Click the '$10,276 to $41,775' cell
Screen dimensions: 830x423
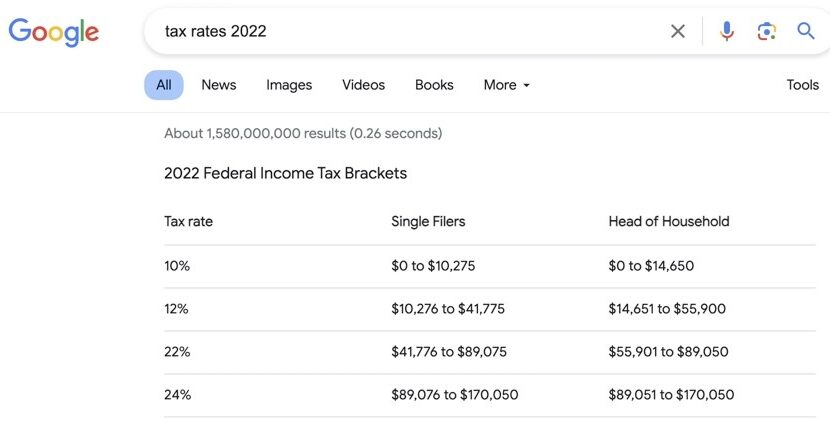(448, 309)
